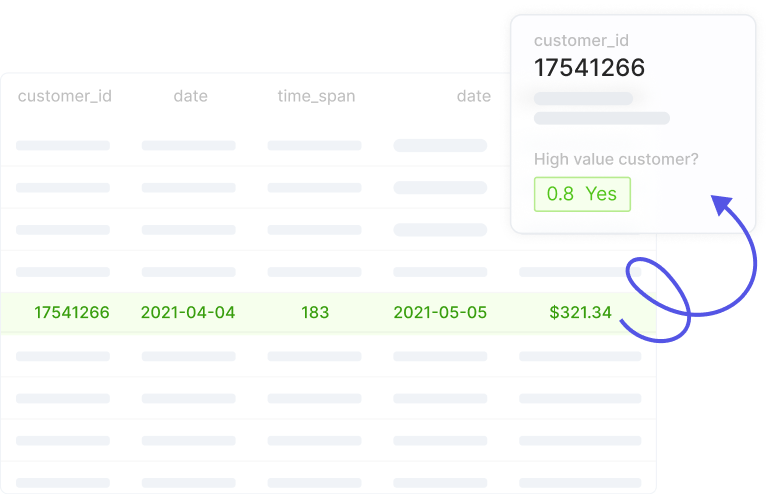The width and height of the screenshot is (773, 494).
Task: Click the purple arrowhead pointing at the card
Action: click(719, 204)
